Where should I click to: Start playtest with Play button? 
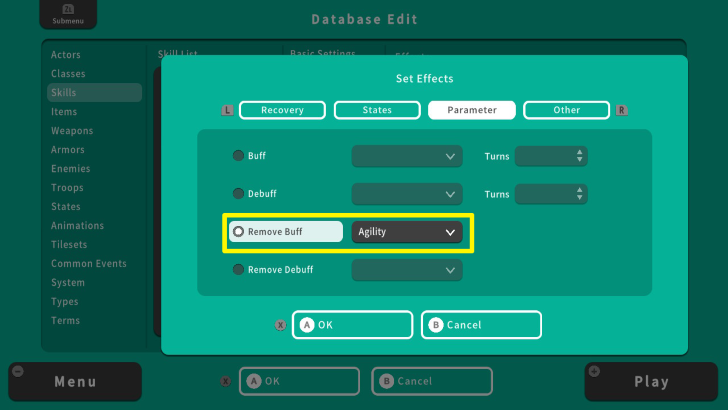pos(651,382)
